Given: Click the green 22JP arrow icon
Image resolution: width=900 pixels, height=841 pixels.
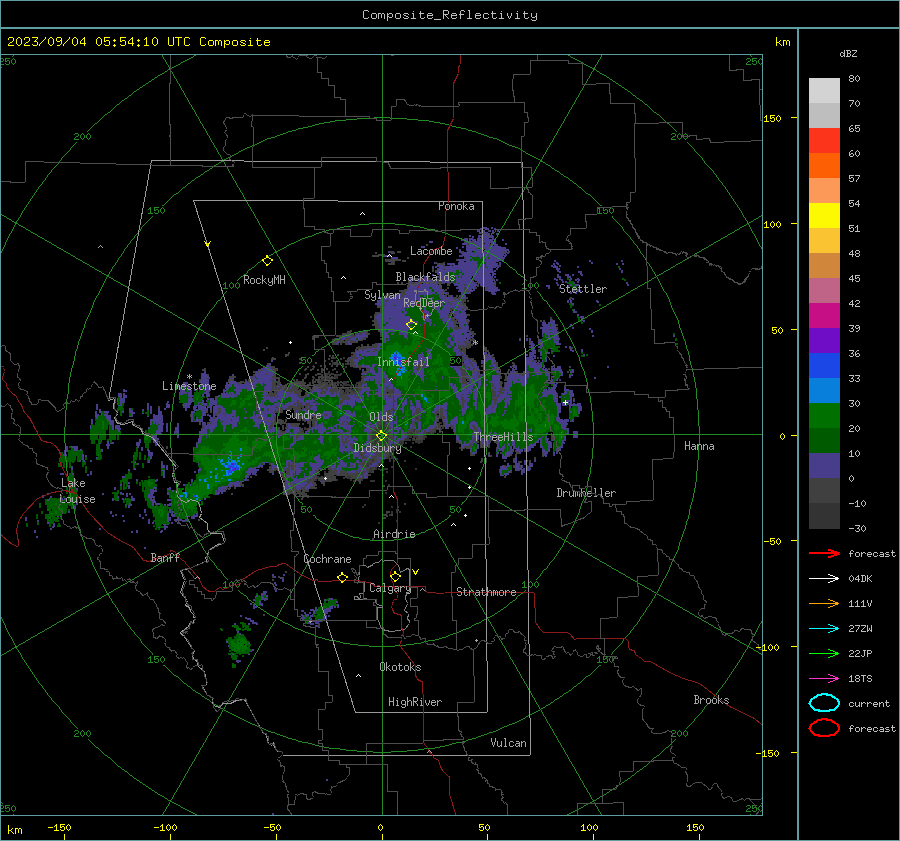Looking at the screenshot, I should (x=824, y=653).
